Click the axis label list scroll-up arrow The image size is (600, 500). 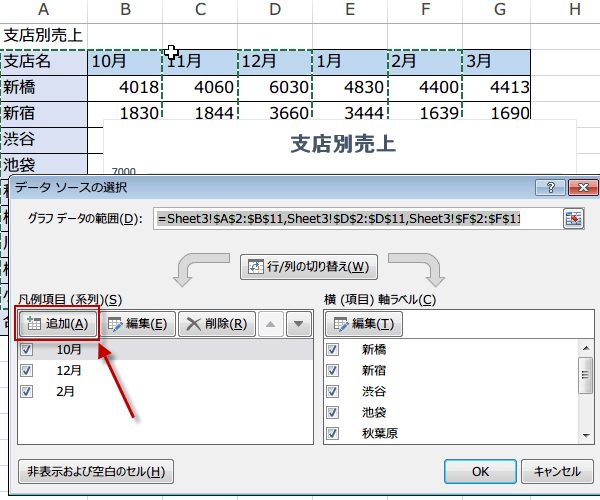585,348
